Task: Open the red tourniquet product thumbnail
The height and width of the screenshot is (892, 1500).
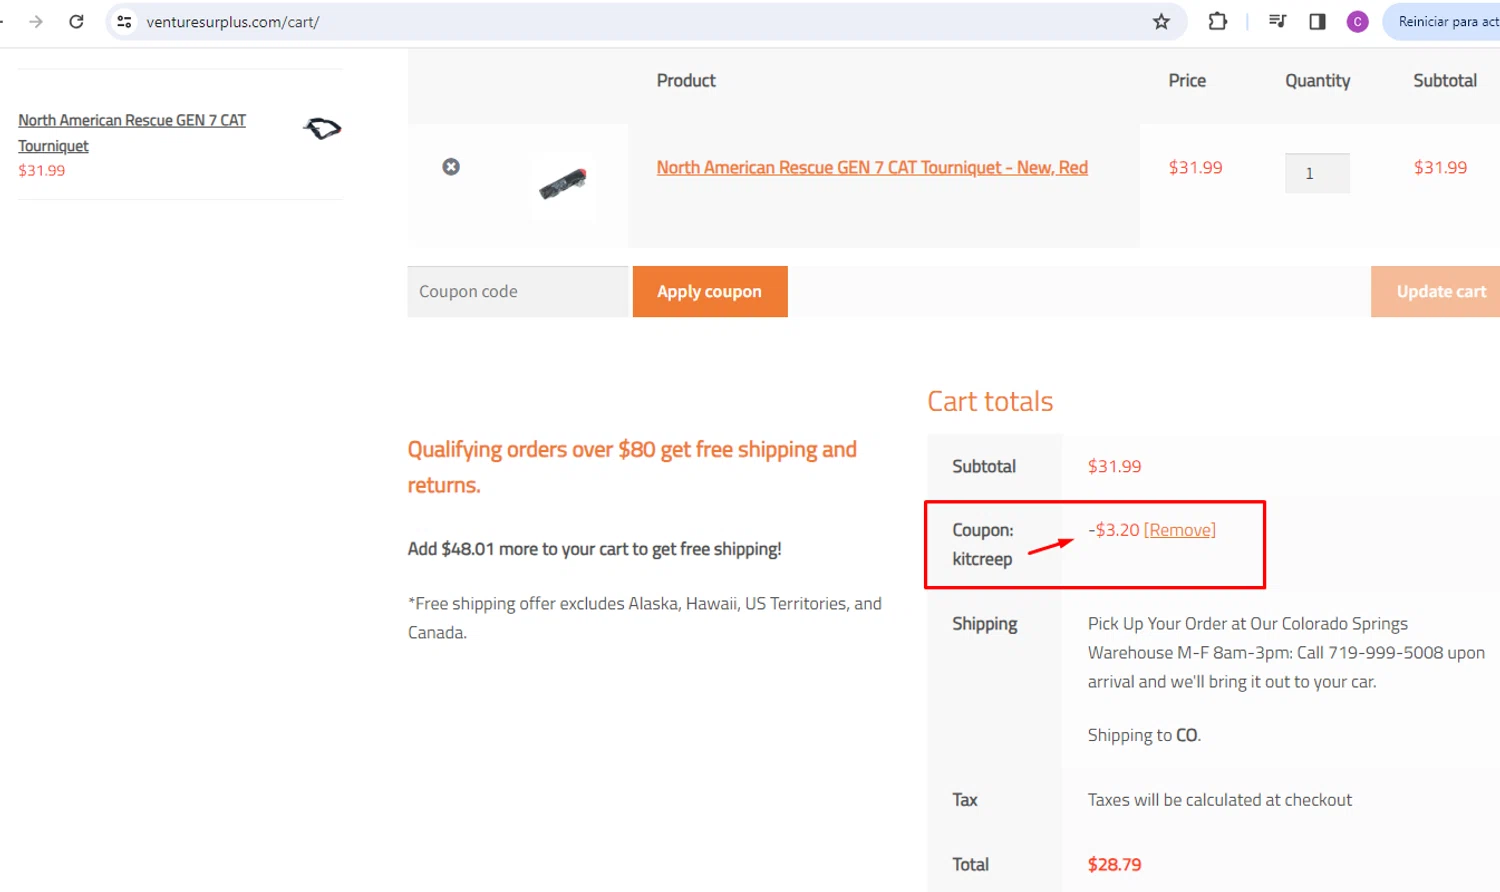Action: click(563, 184)
